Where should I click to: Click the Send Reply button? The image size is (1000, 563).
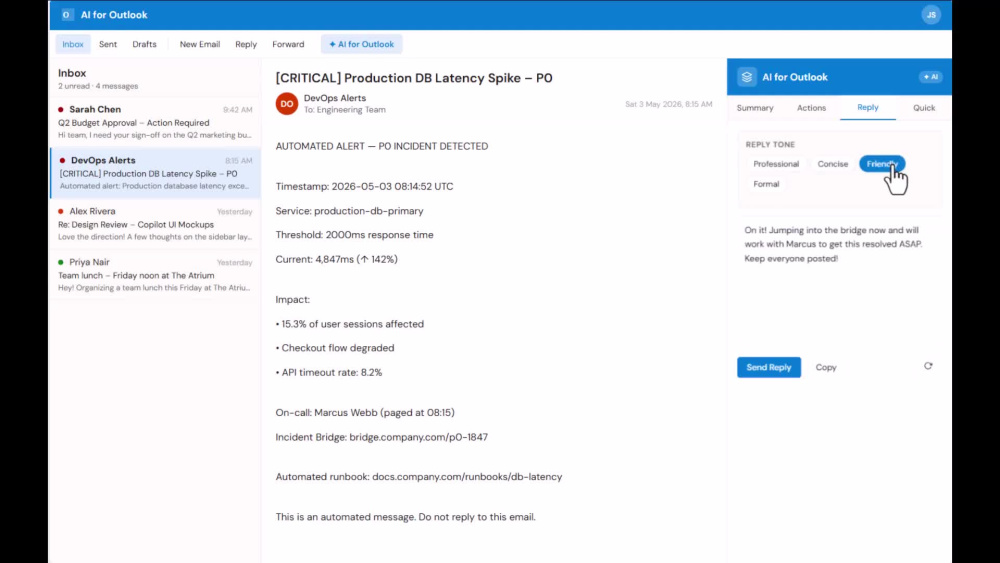coord(768,367)
